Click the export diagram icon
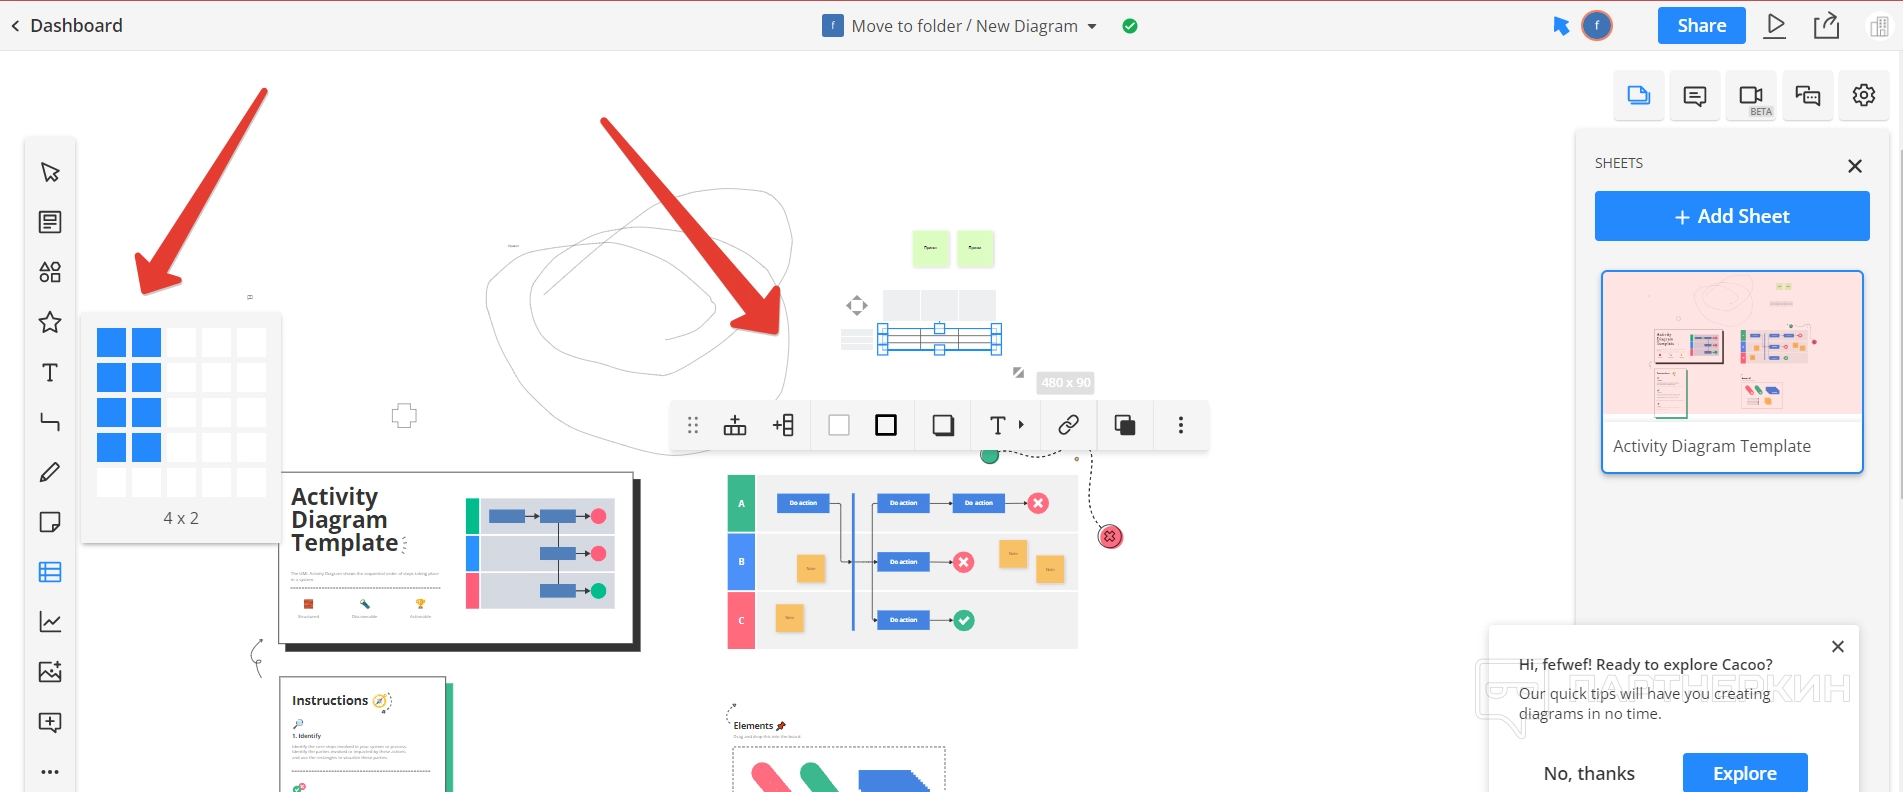 tap(1827, 26)
